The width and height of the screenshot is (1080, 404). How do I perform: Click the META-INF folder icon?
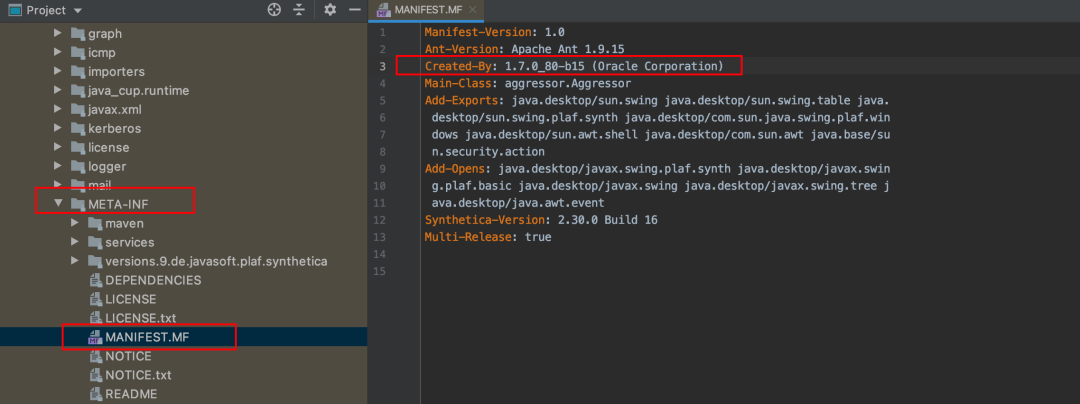click(77, 204)
